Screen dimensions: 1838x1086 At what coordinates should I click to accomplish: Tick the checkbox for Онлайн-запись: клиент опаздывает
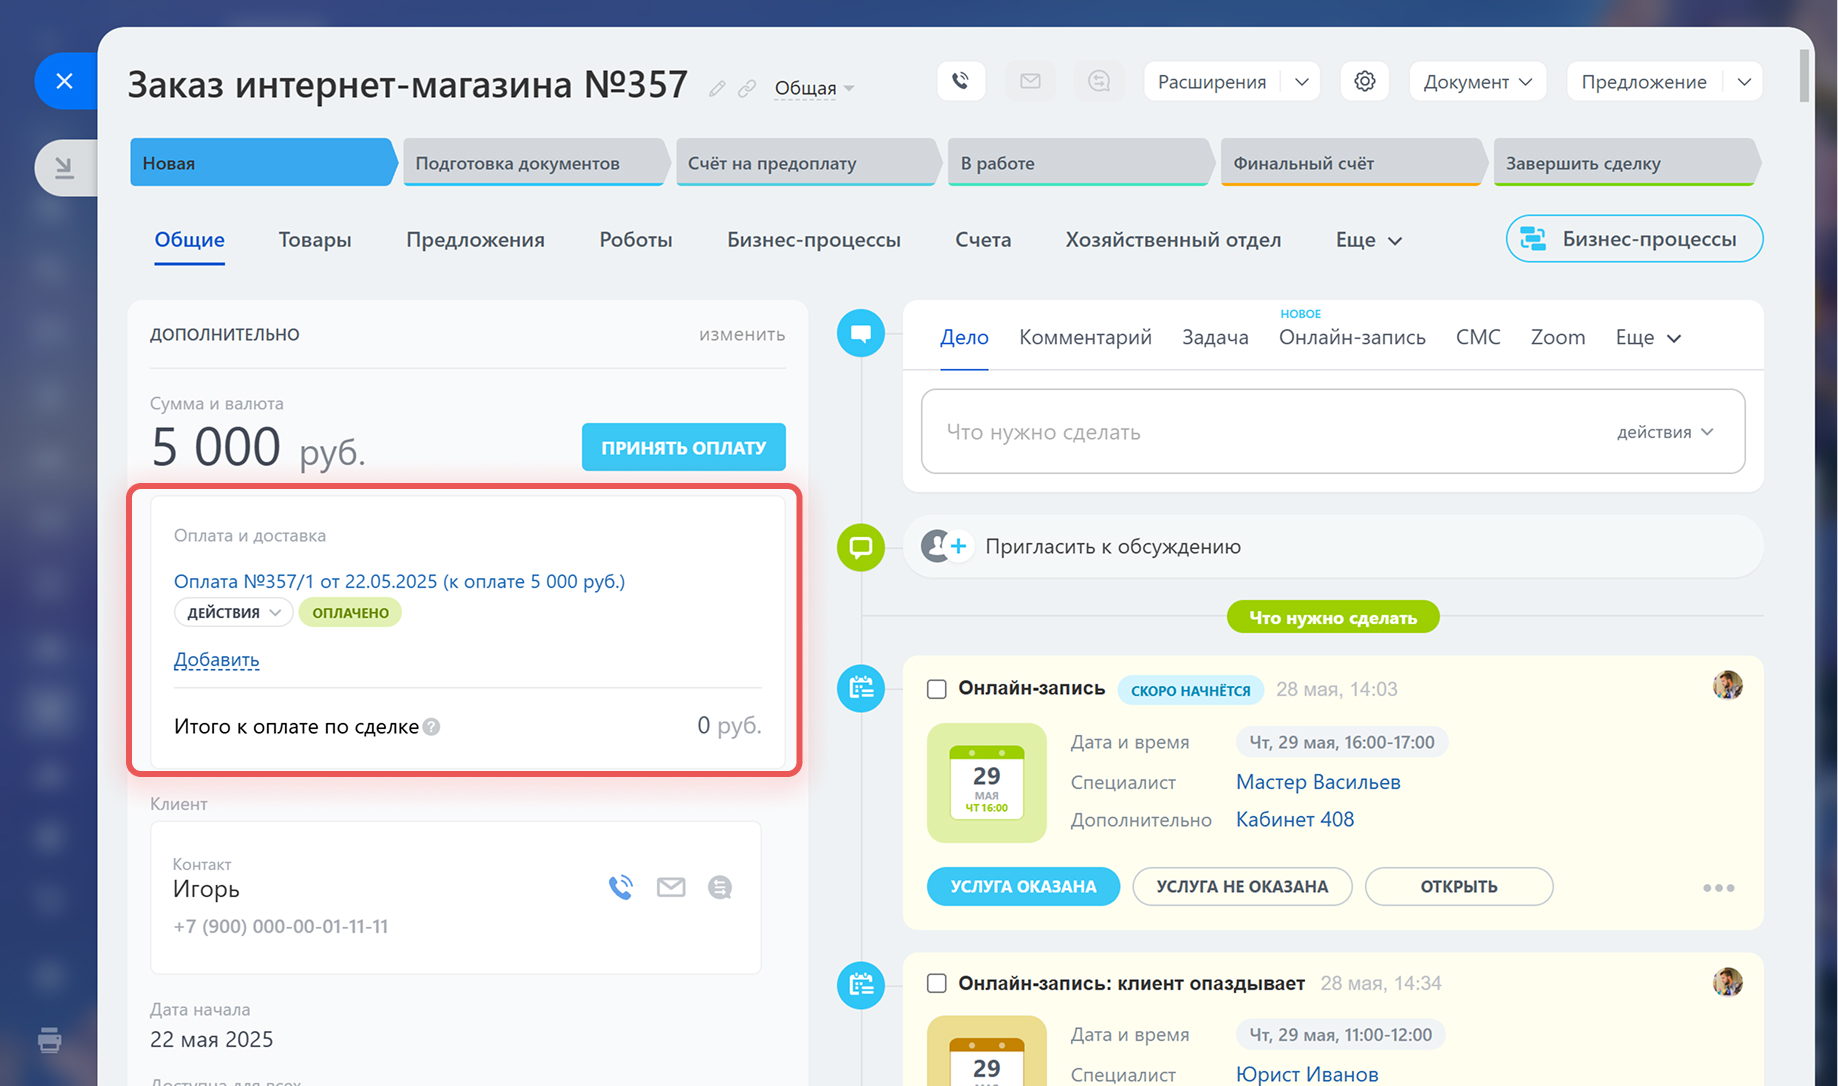click(x=937, y=983)
